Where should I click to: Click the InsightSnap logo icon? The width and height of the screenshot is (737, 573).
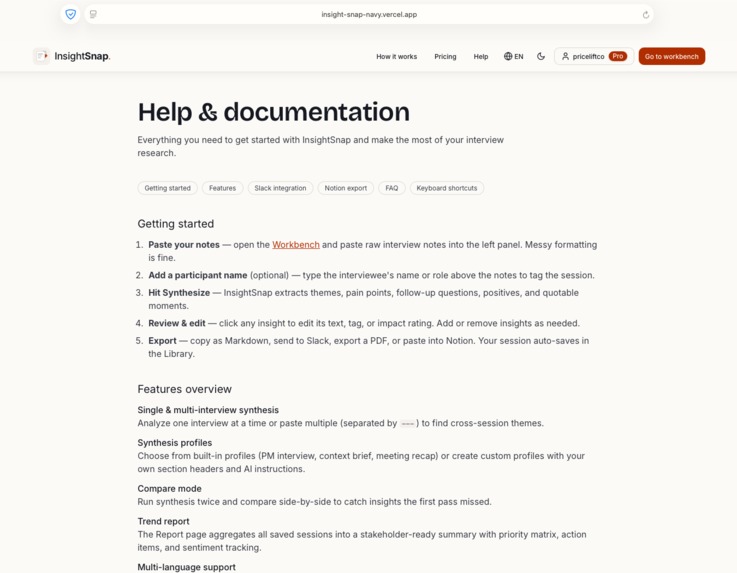[41, 56]
